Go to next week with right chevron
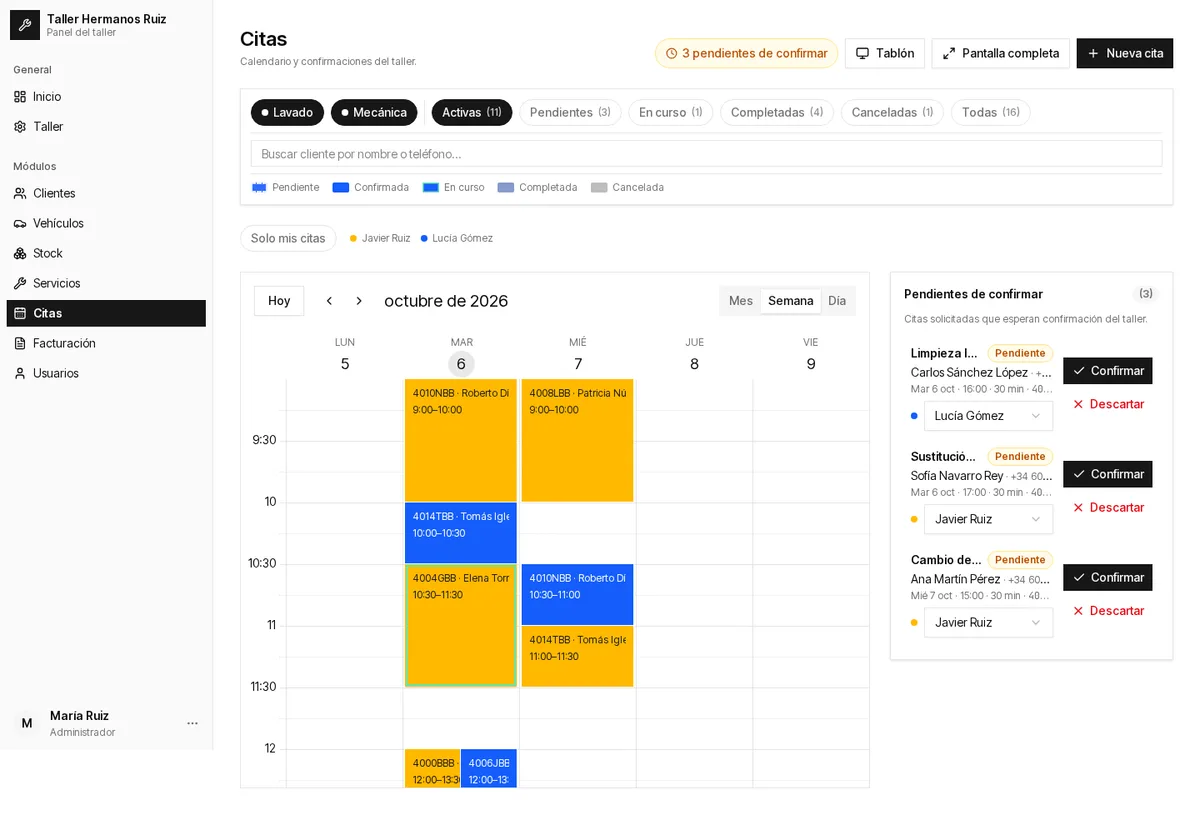The width and height of the screenshot is (1200, 815). [x=359, y=301]
